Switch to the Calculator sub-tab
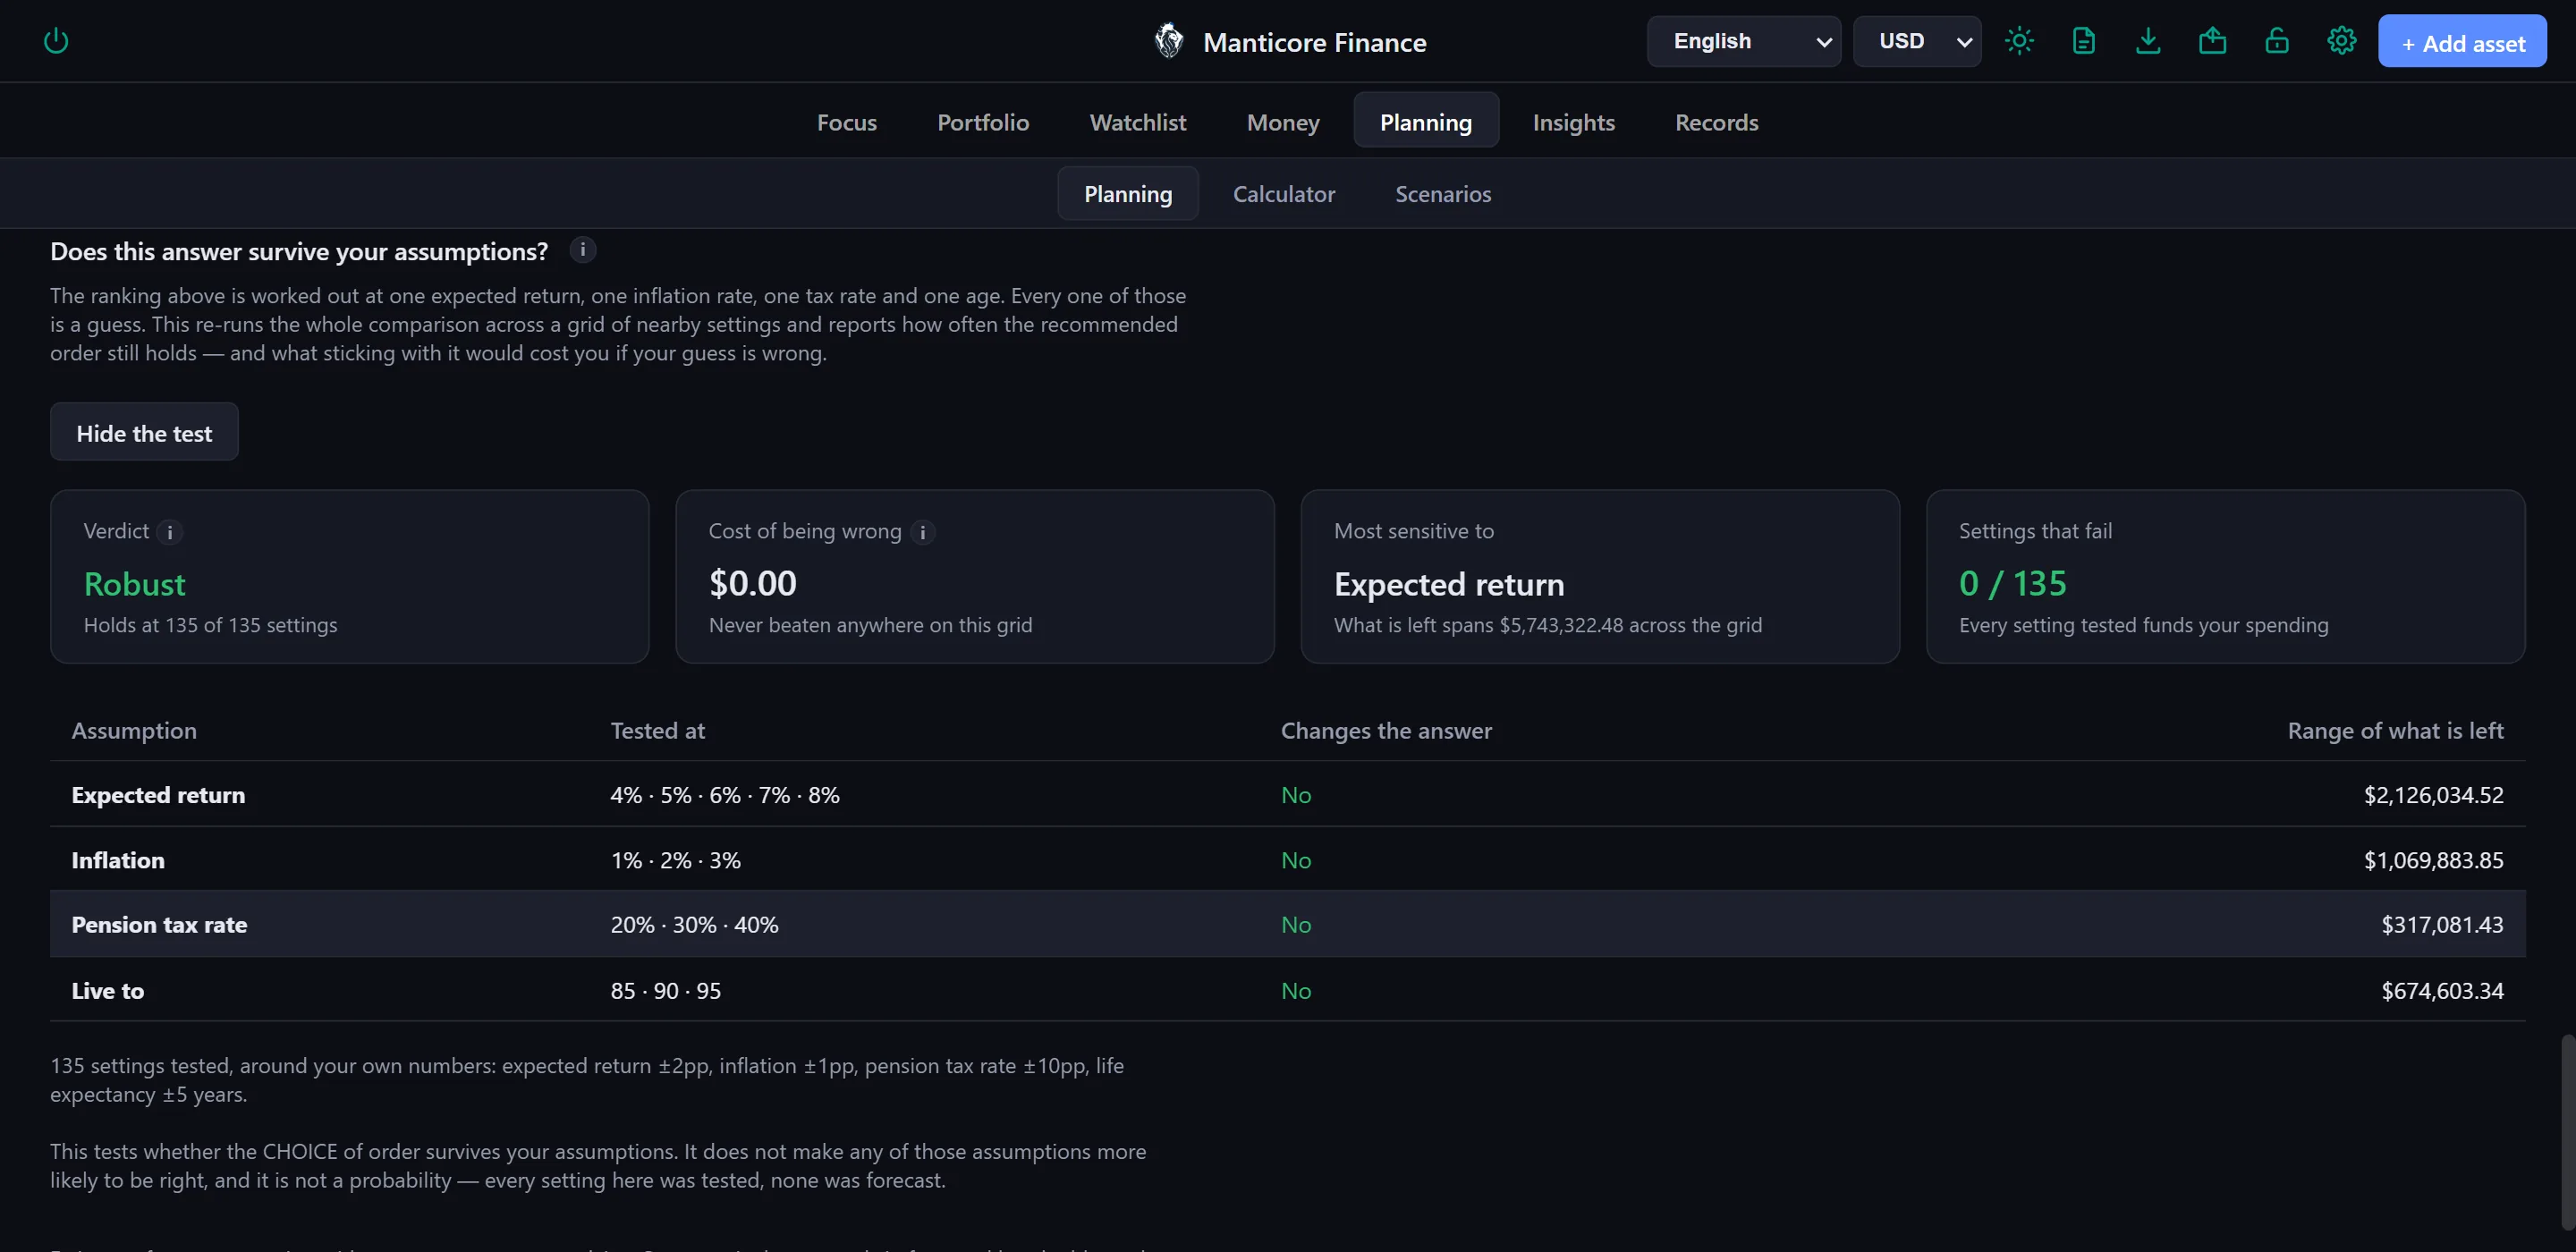 coord(1284,193)
